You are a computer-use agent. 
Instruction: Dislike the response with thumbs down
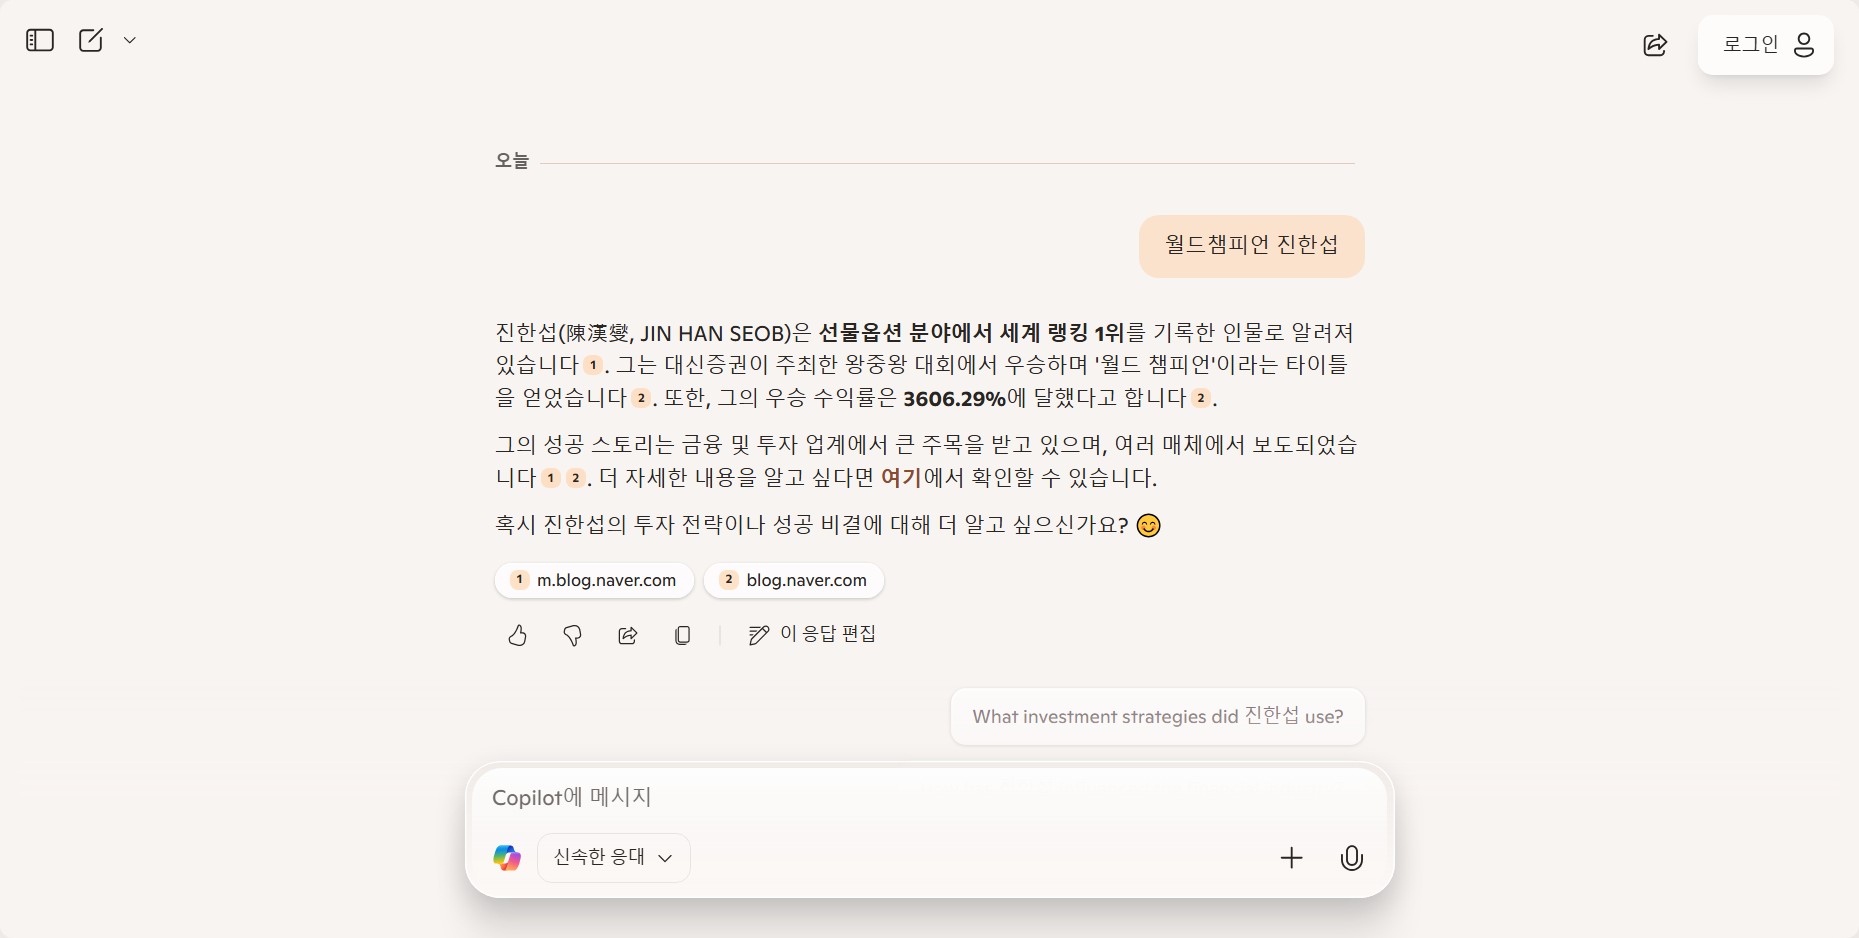[572, 635]
